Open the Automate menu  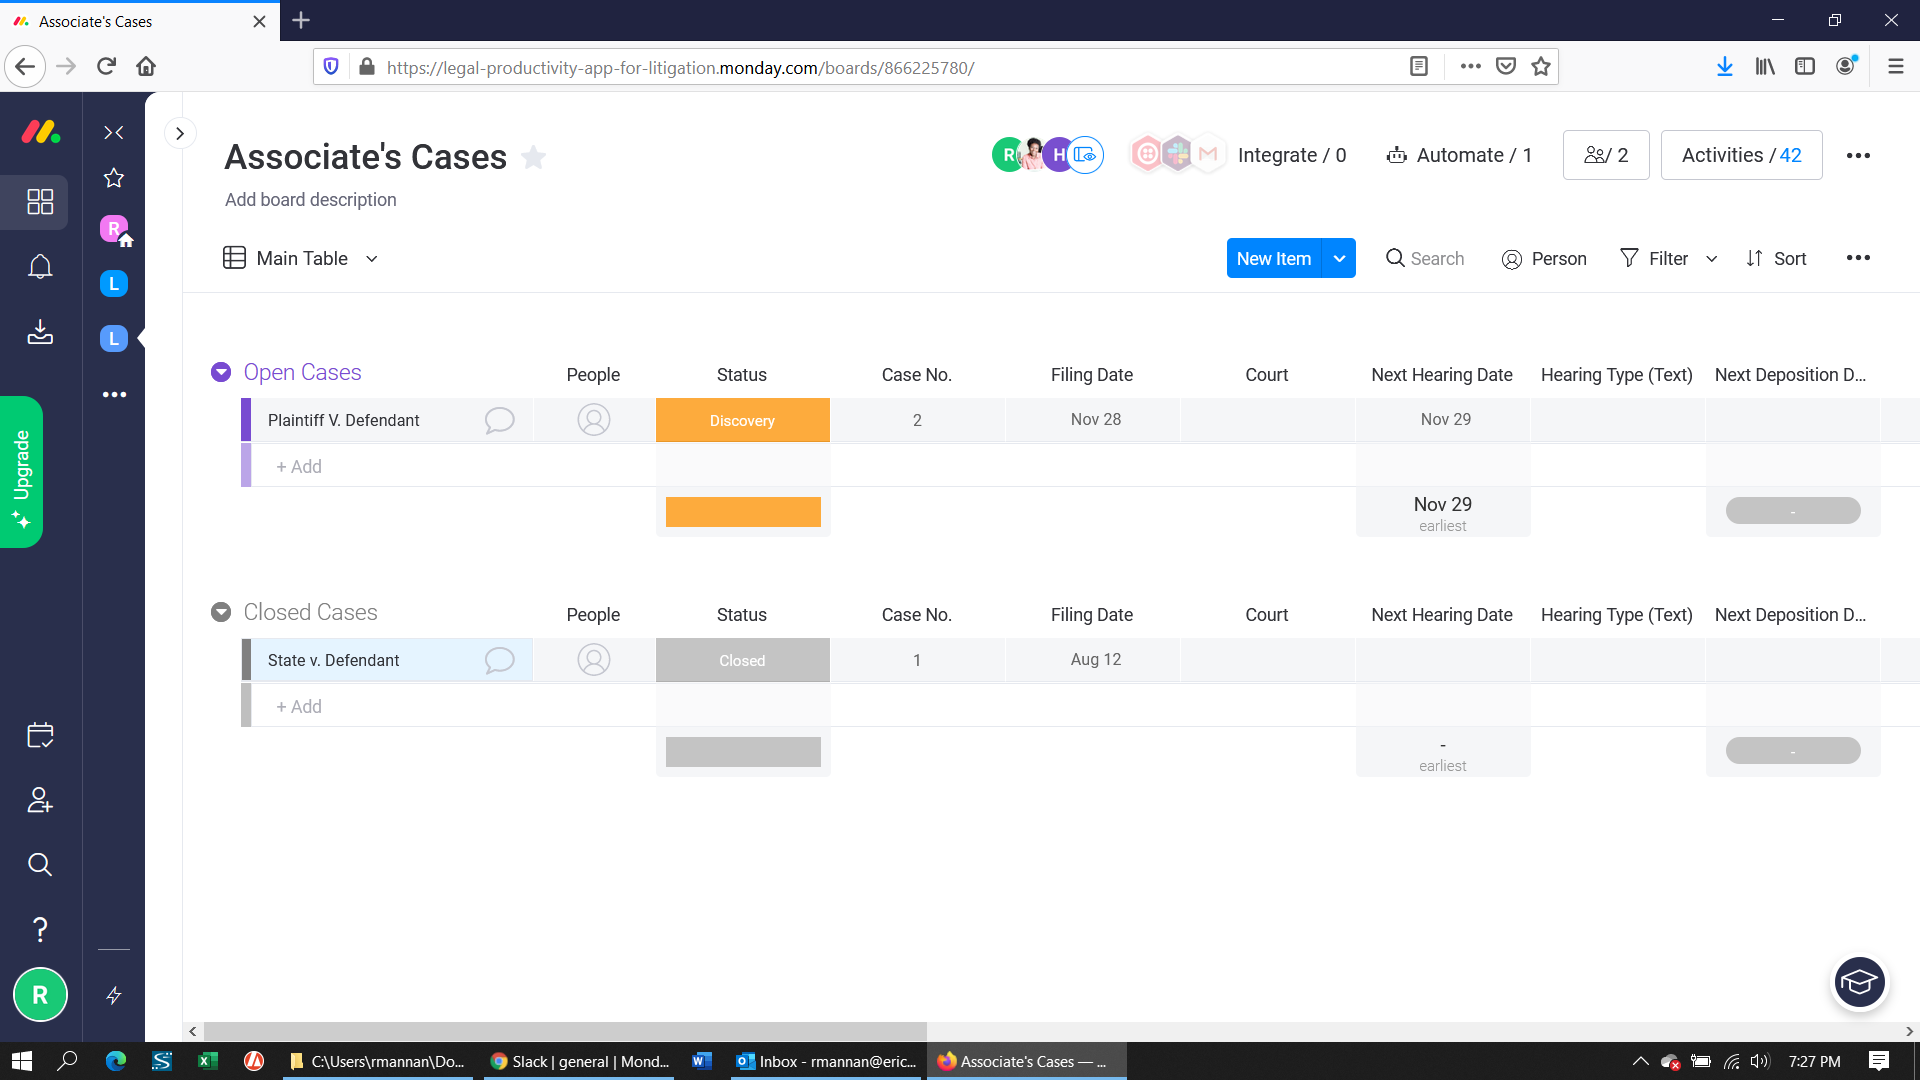click(1459, 155)
